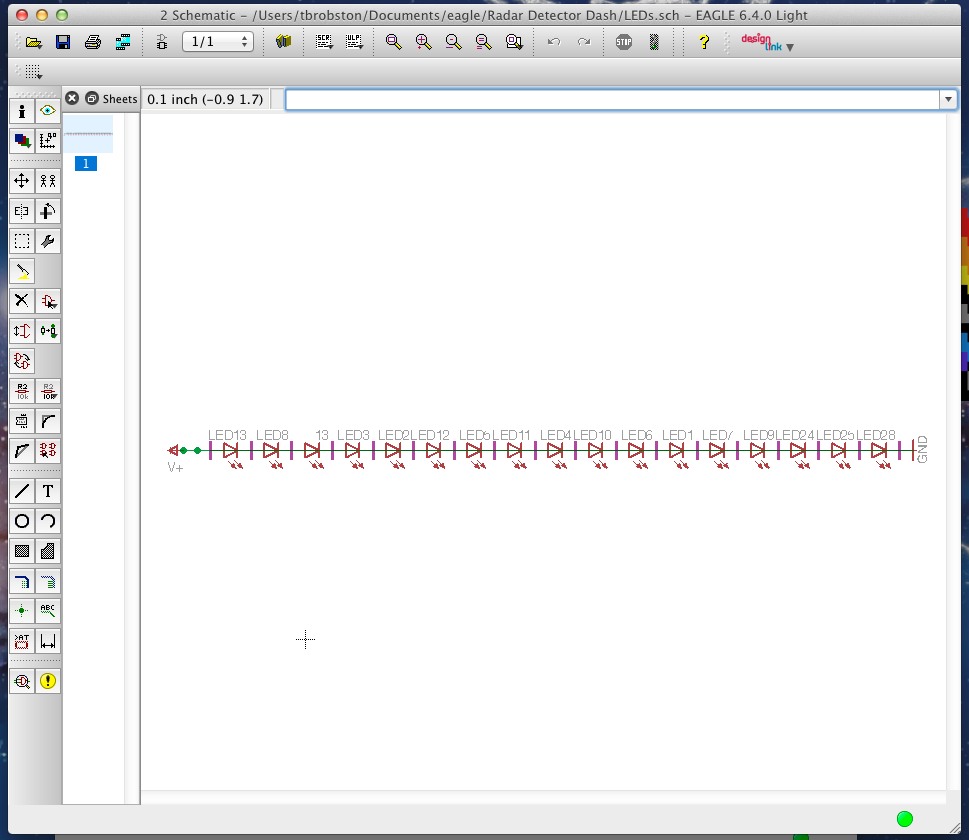Screen dimensions: 969x840
Task: Print the schematic using the printer icon
Action: click(x=93, y=42)
